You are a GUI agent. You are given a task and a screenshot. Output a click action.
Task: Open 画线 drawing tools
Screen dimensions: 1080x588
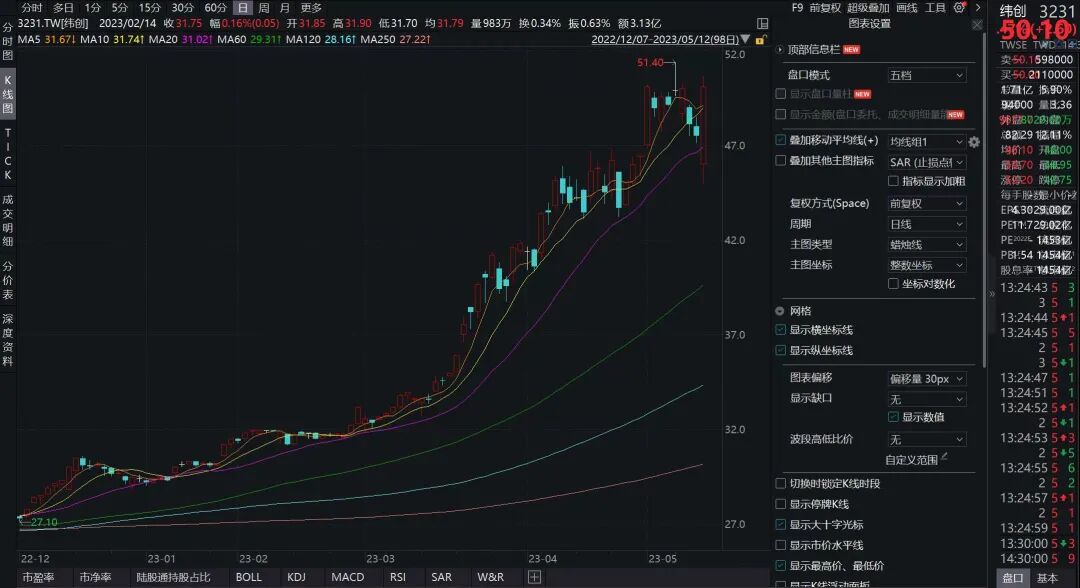[907, 8]
